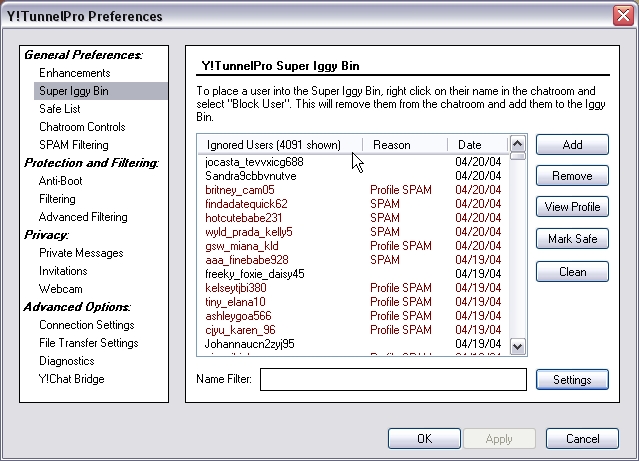
Task: Cancel the preferences dialog
Action: click(582, 439)
